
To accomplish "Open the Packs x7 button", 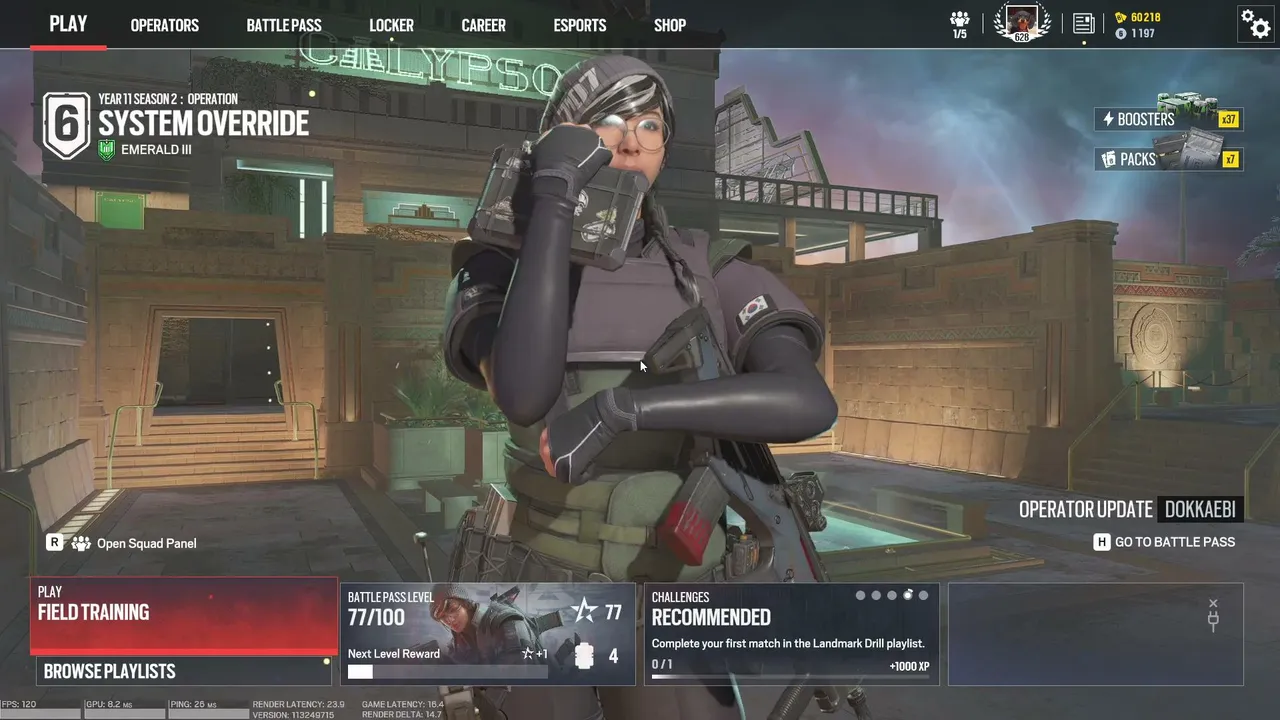I will [x=1168, y=159].
